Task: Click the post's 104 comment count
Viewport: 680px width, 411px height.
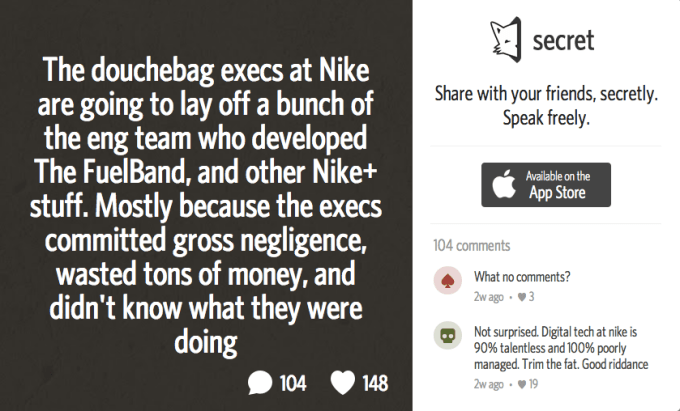Action: (x=292, y=383)
